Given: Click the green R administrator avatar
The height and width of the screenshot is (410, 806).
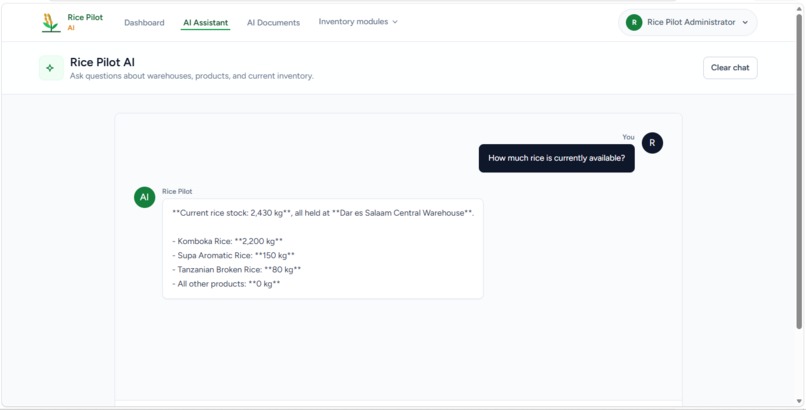Looking at the screenshot, I should pos(634,22).
